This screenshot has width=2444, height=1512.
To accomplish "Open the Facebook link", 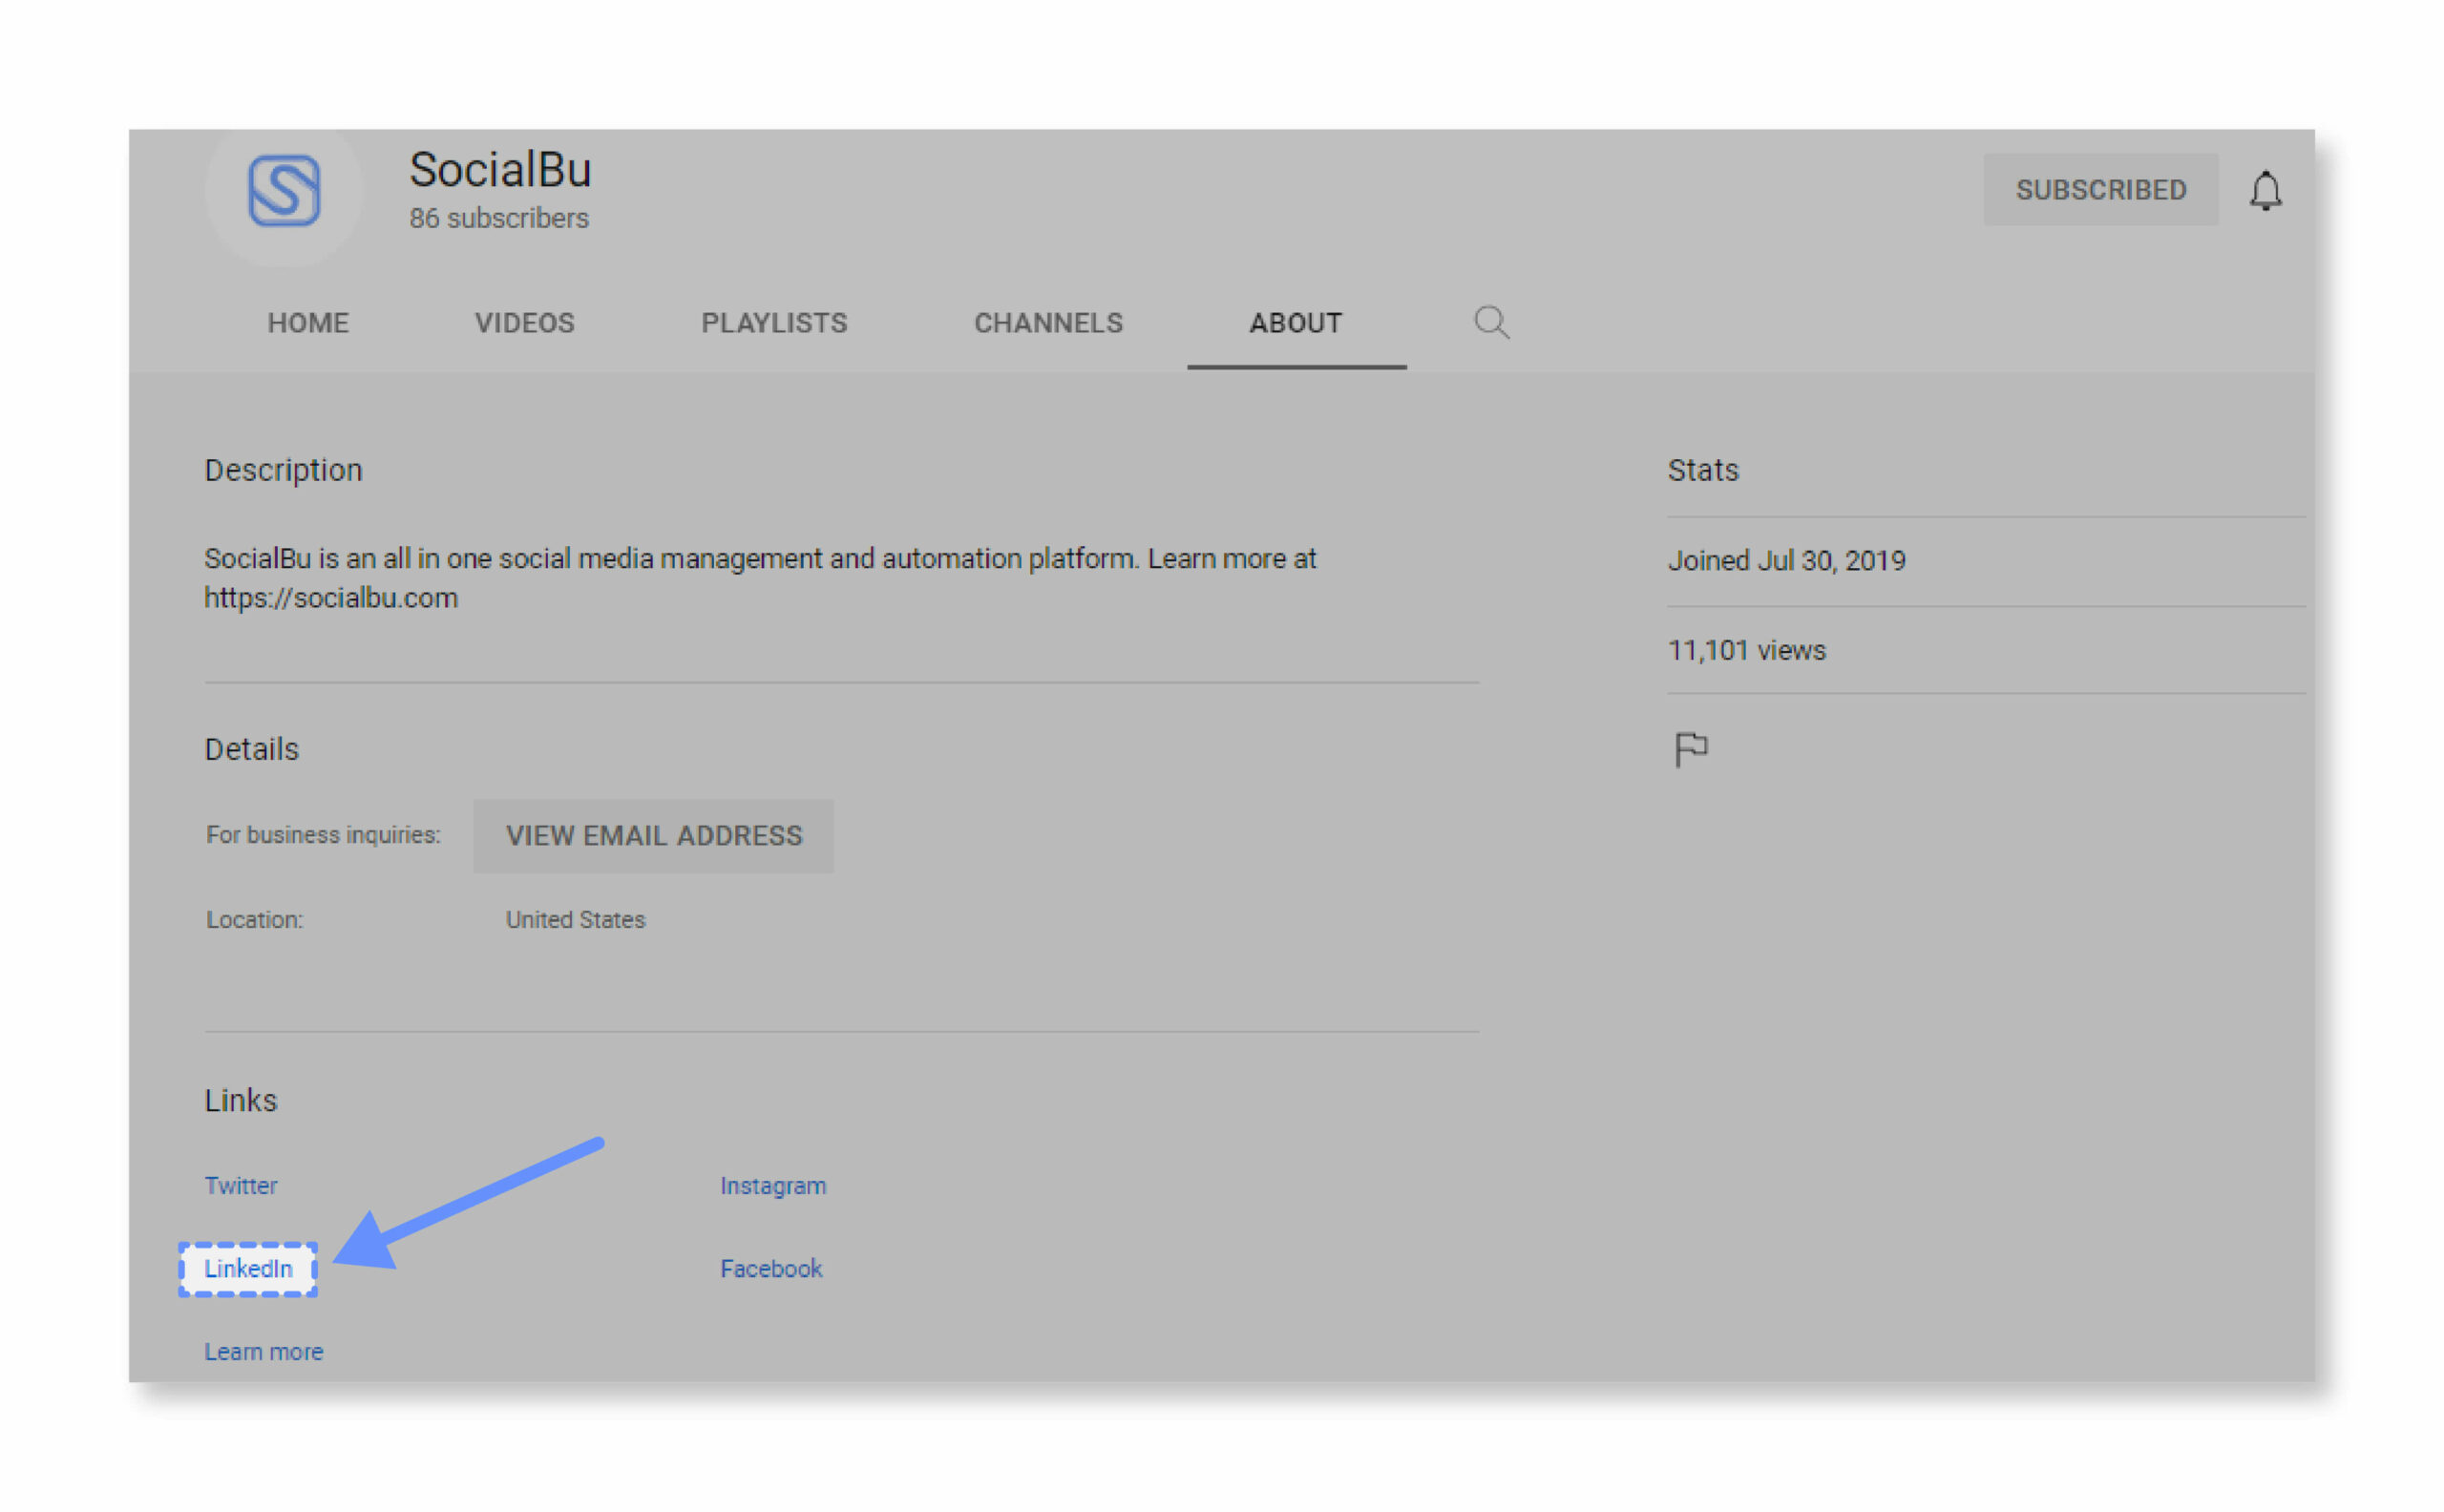I will pos(771,1268).
